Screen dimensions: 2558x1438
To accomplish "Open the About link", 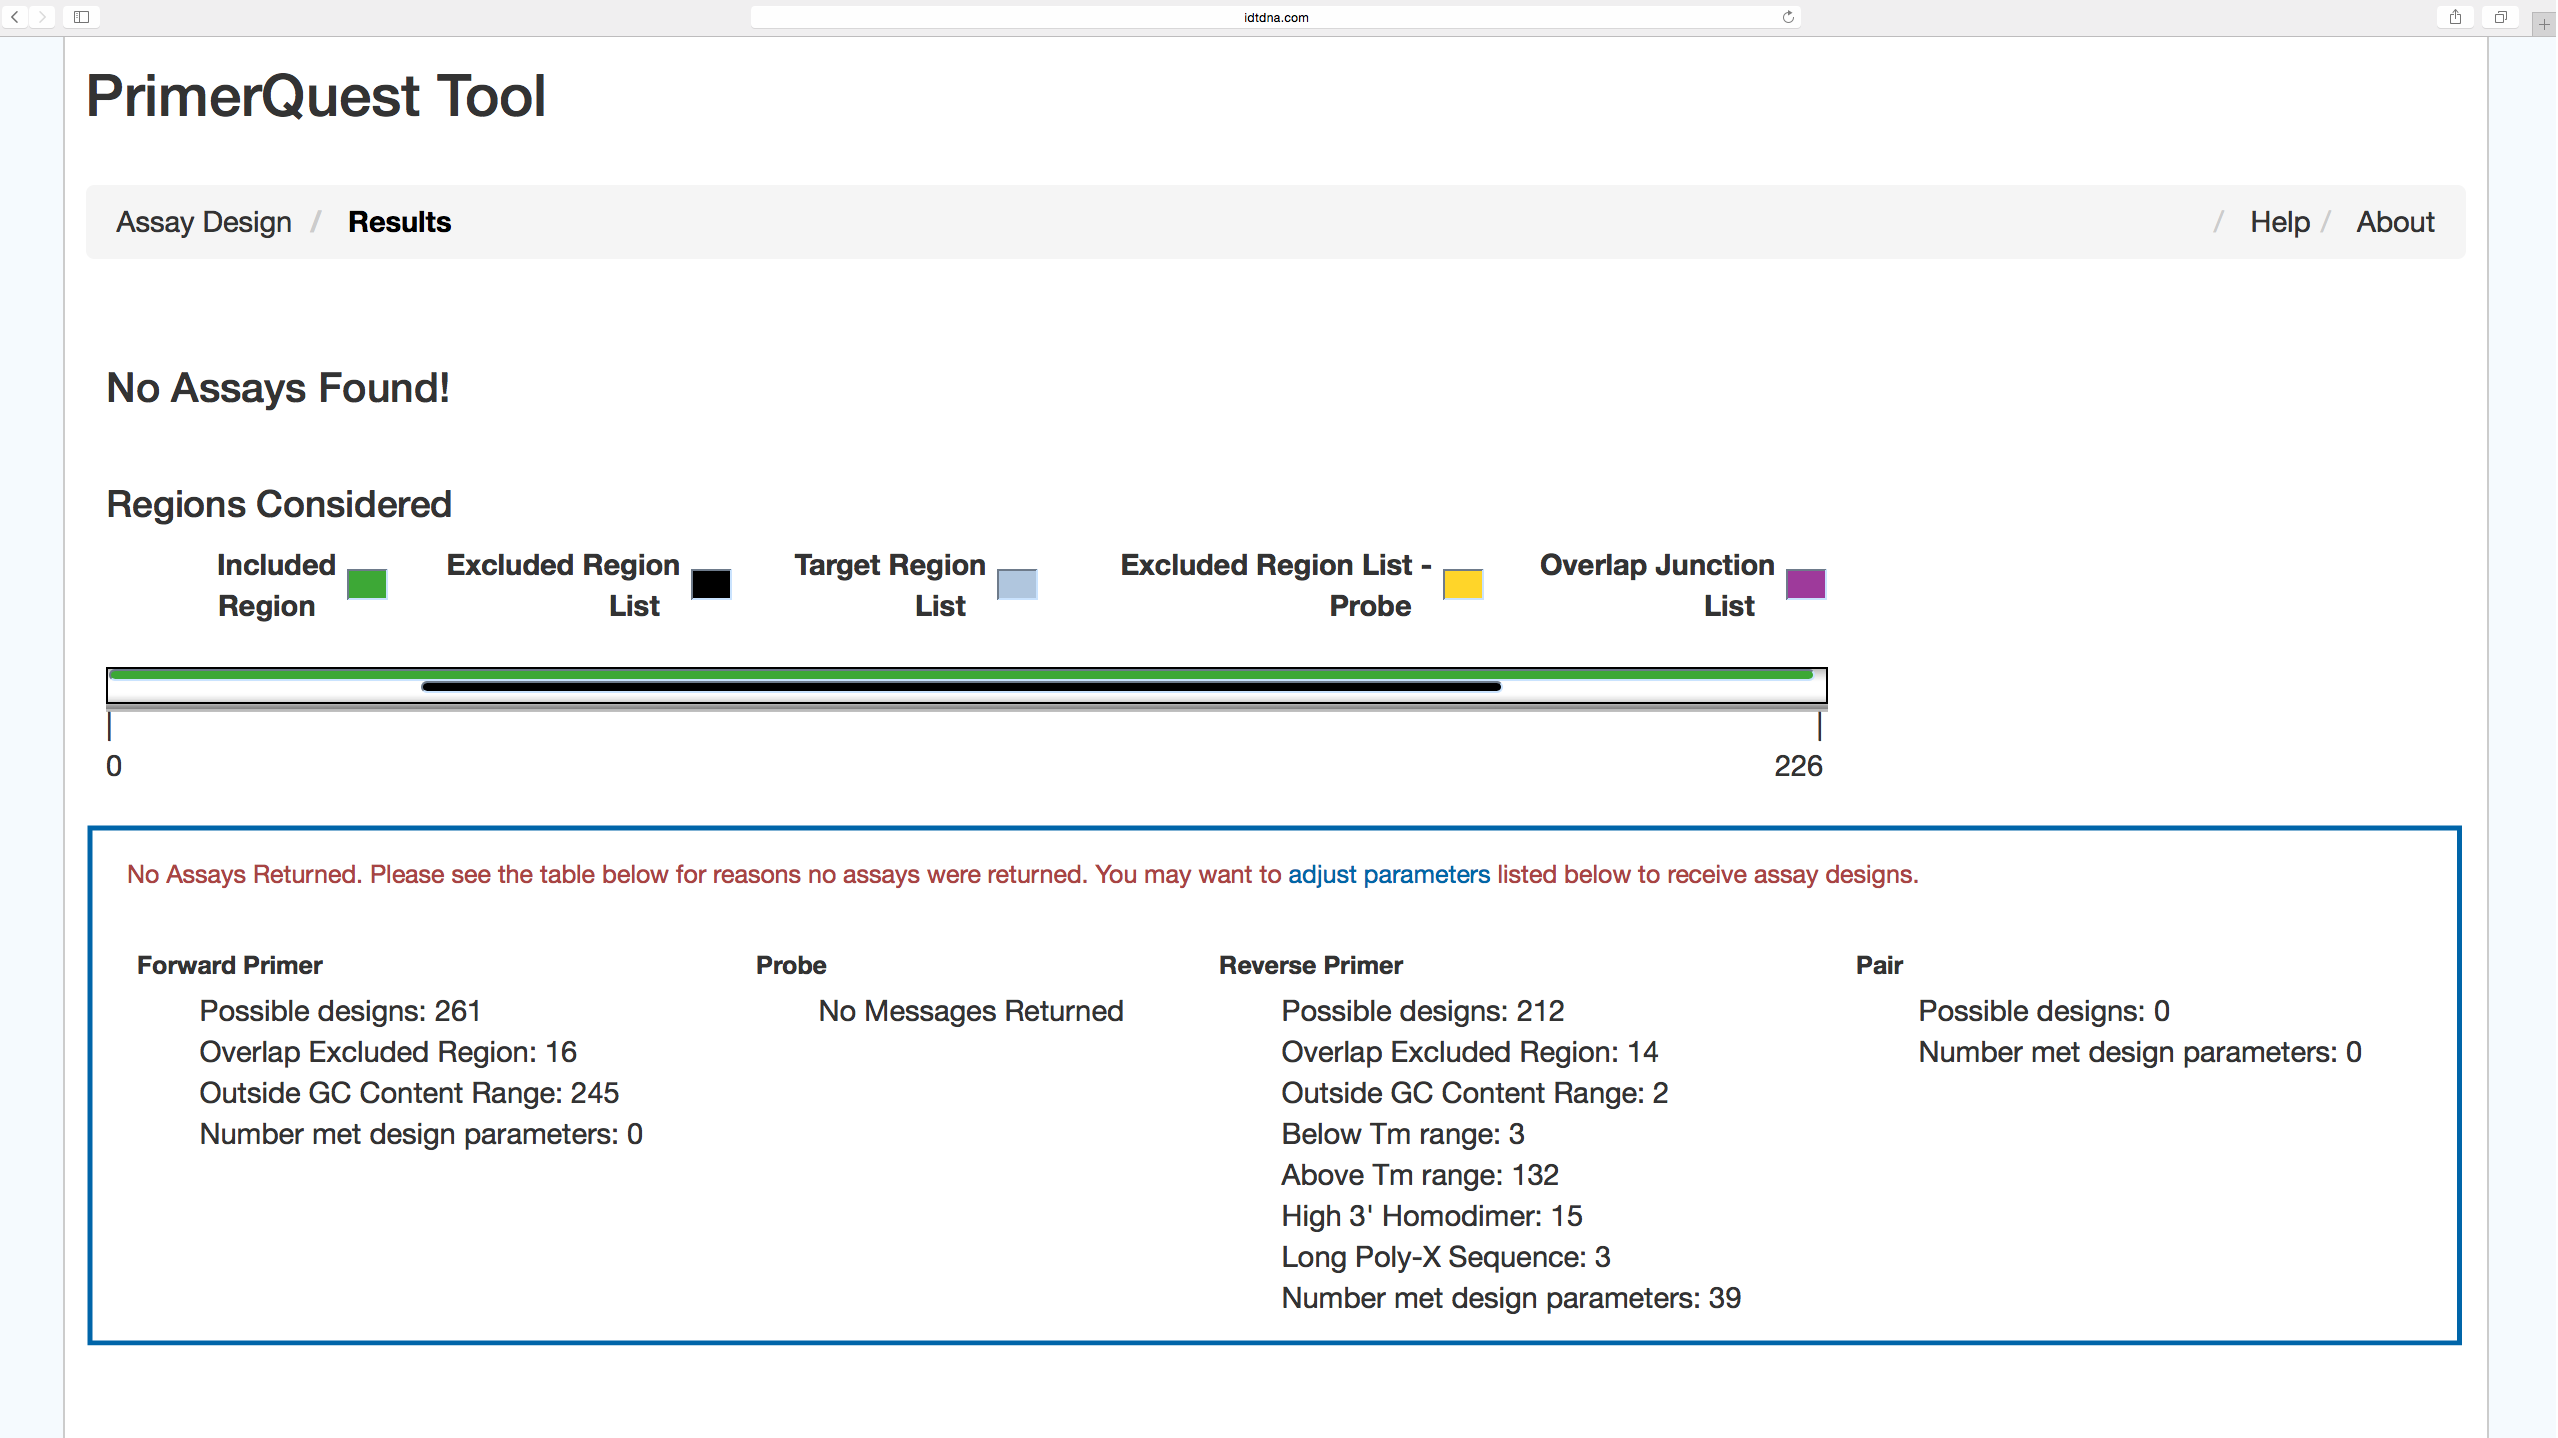I will 2395,222.
